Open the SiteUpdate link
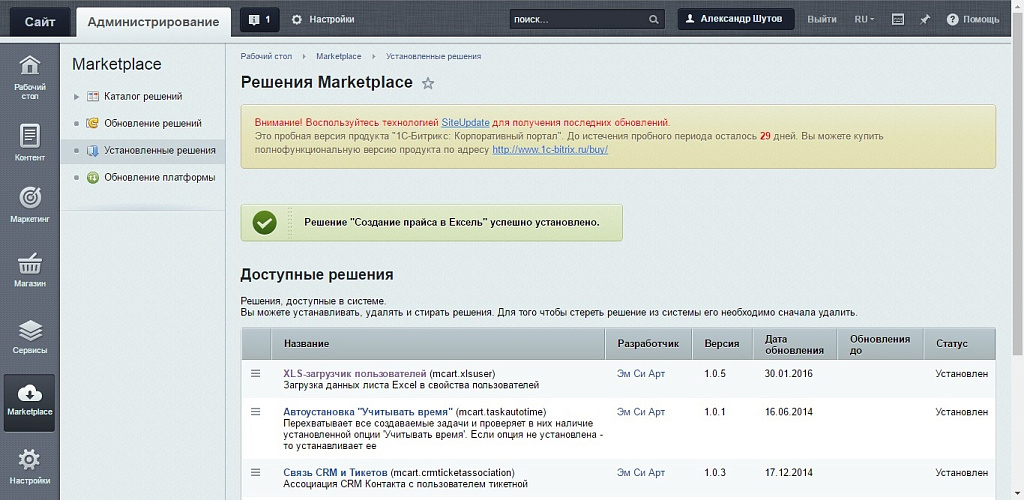The image size is (1024, 500). [x=465, y=121]
